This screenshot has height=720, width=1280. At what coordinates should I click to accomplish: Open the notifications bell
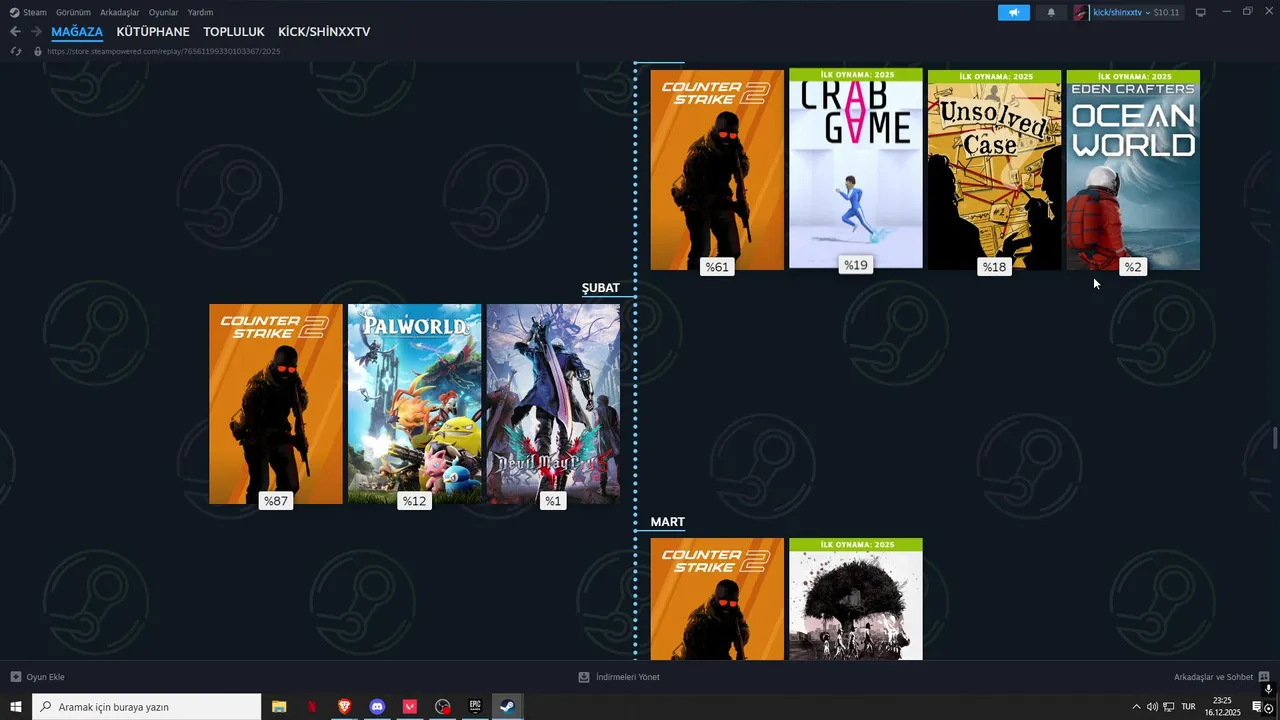[1051, 12]
